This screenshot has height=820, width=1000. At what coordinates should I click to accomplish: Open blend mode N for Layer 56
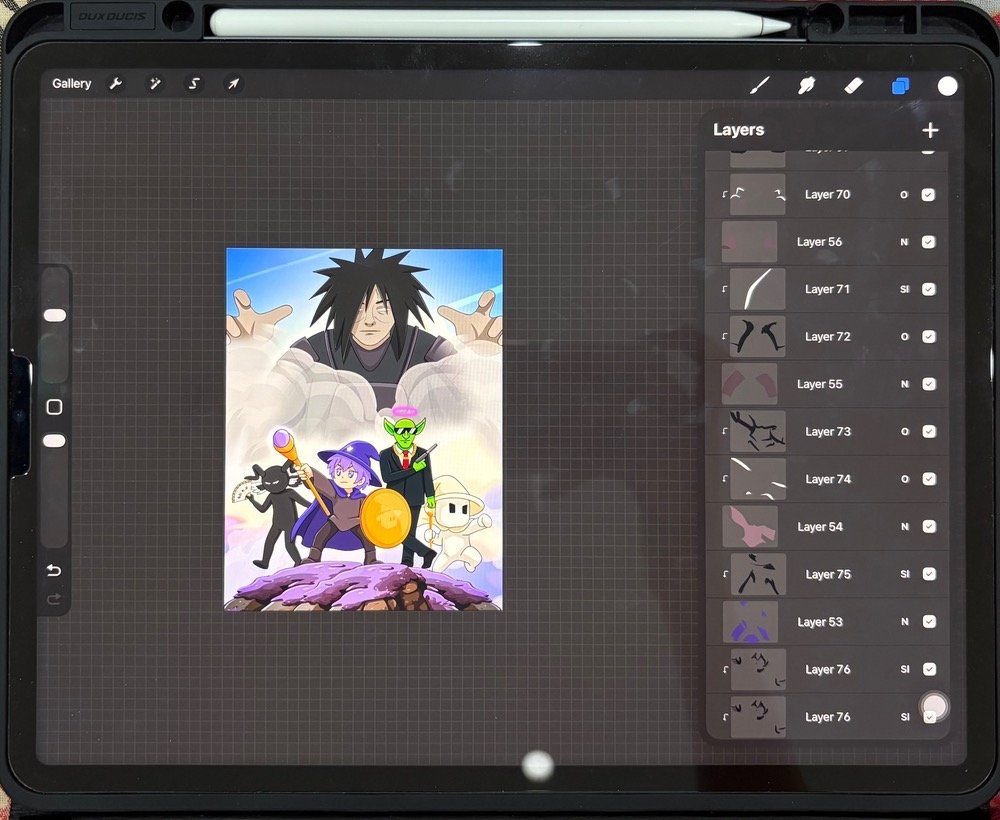pos(904,242)
